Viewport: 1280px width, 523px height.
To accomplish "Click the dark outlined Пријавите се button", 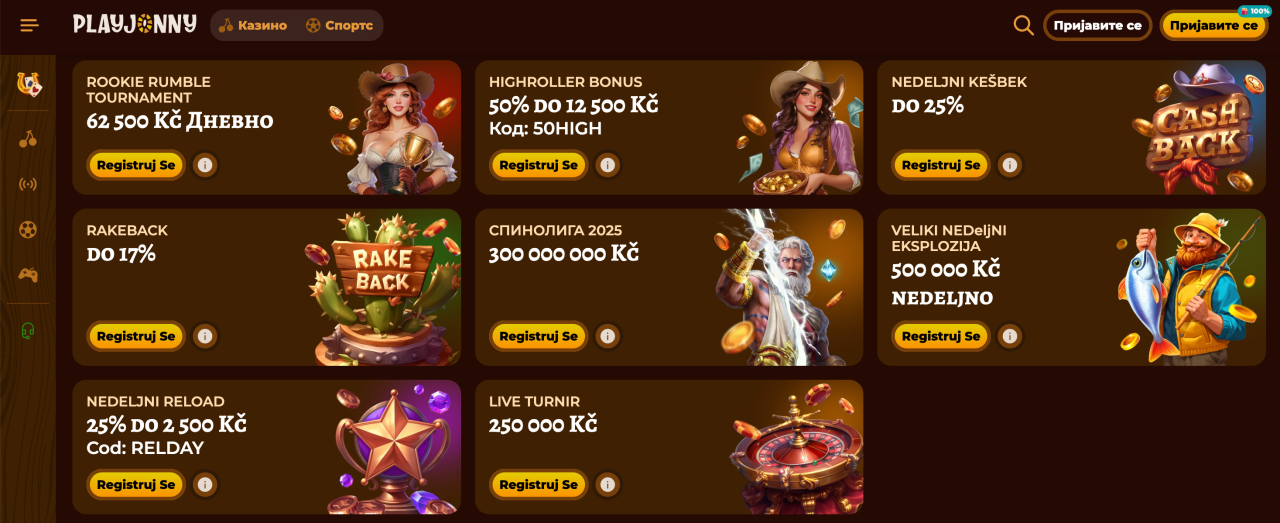I will click(1097, 25).
